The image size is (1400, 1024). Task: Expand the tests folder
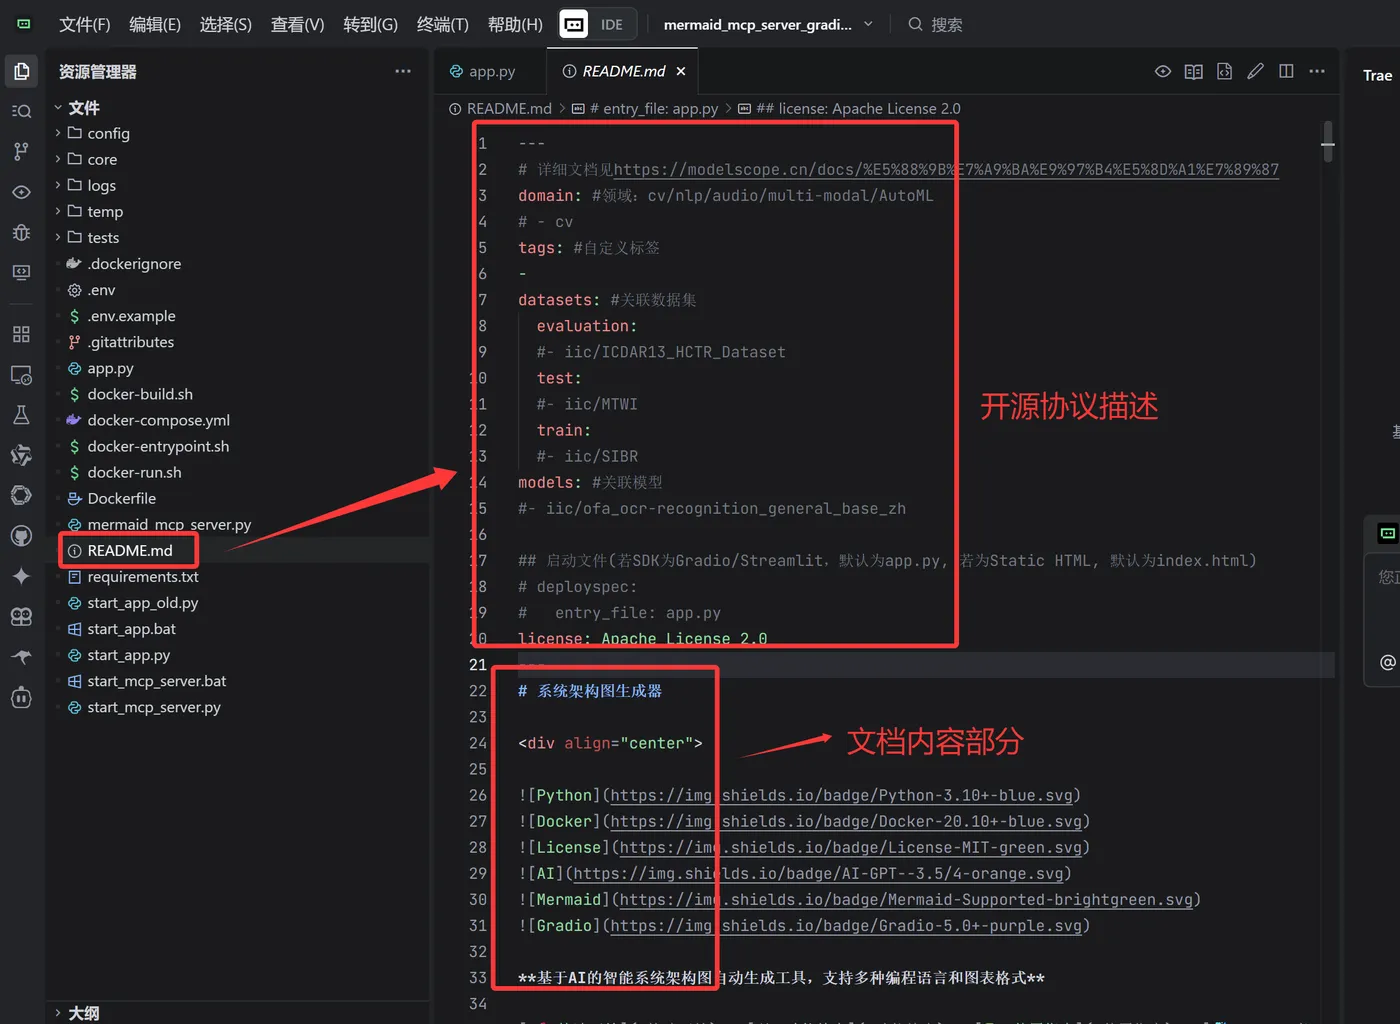[x=58, y=237]
